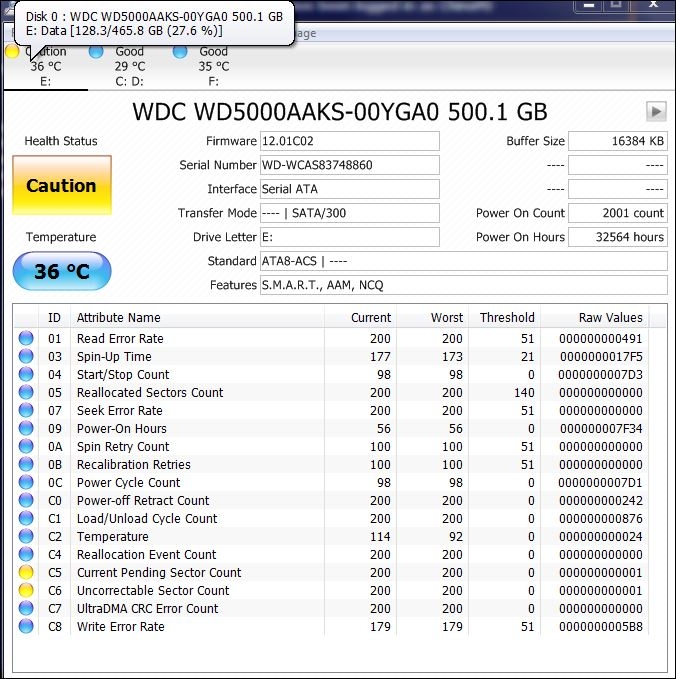676x679 pixels.
Task: Click raw value 000000000876
Action: [601, 518]
